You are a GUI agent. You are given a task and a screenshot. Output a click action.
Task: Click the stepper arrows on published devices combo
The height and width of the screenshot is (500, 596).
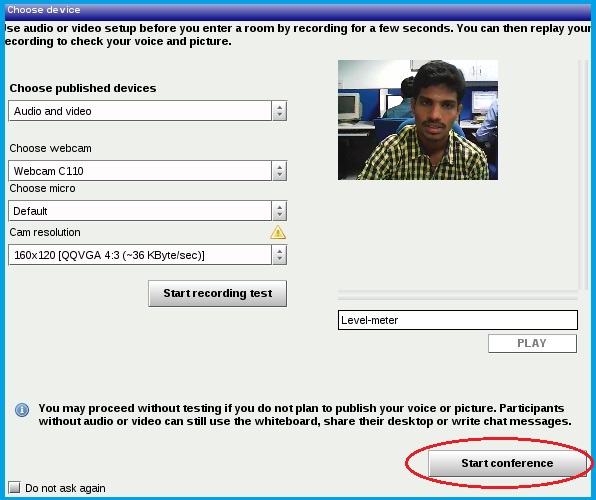280,111
